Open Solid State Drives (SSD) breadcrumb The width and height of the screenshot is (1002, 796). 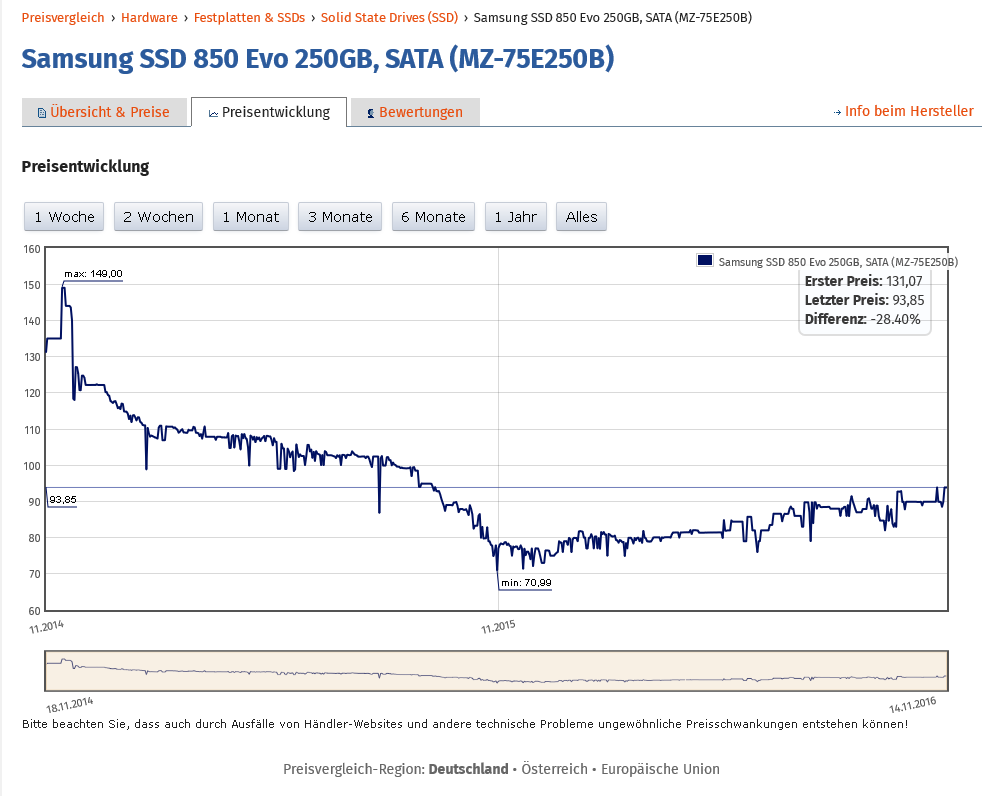pos(389,17)
